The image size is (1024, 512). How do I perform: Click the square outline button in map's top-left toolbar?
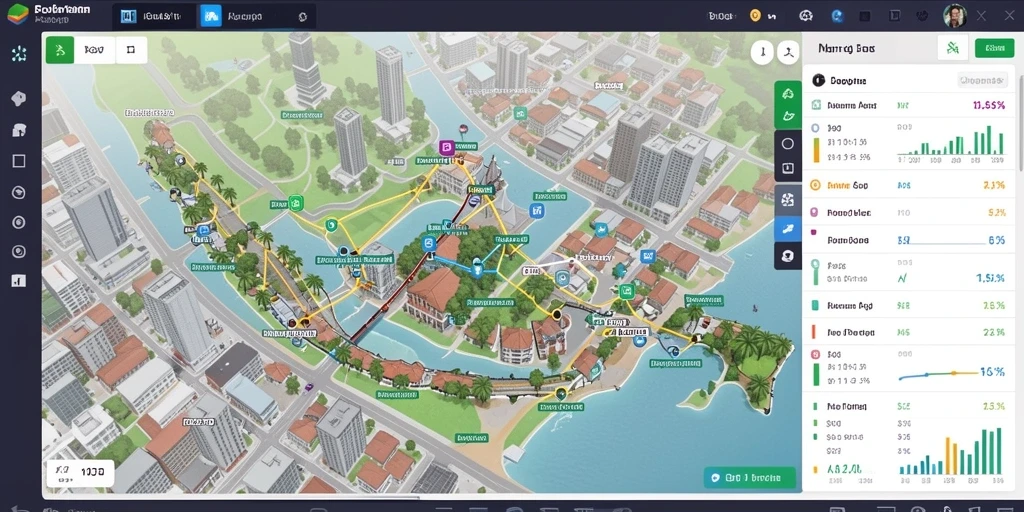pos(131,49)
